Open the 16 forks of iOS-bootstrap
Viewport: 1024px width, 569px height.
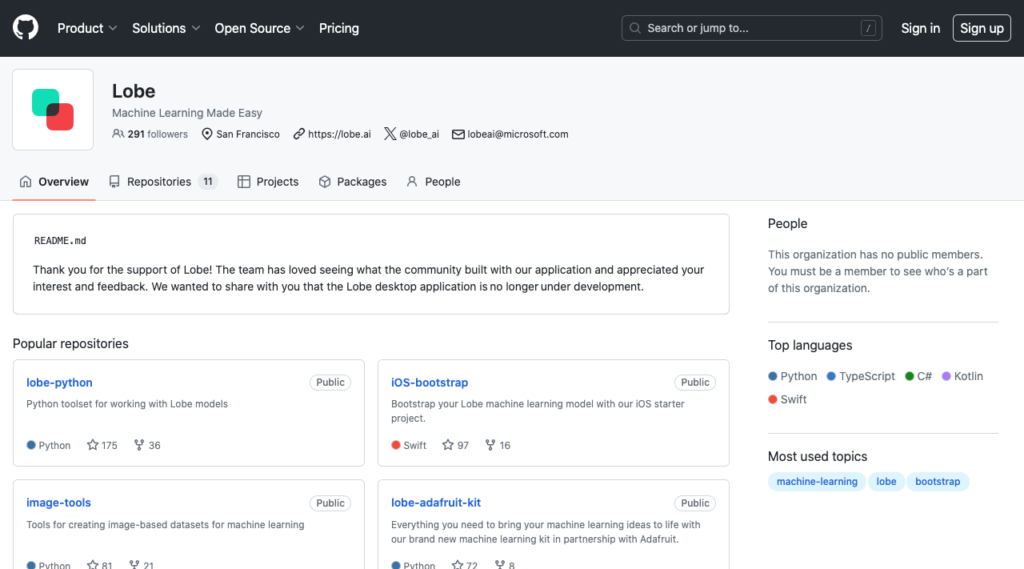(498, 445)
